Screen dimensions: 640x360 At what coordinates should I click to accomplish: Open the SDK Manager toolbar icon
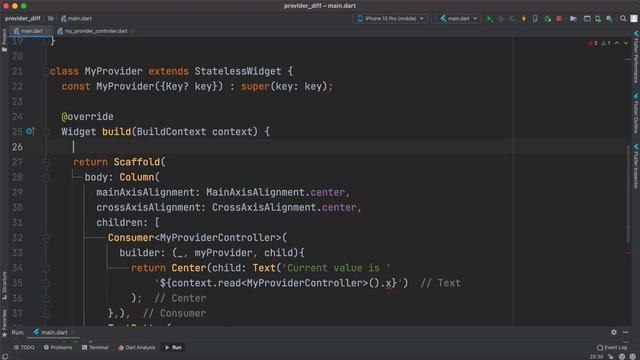point(609,19)
